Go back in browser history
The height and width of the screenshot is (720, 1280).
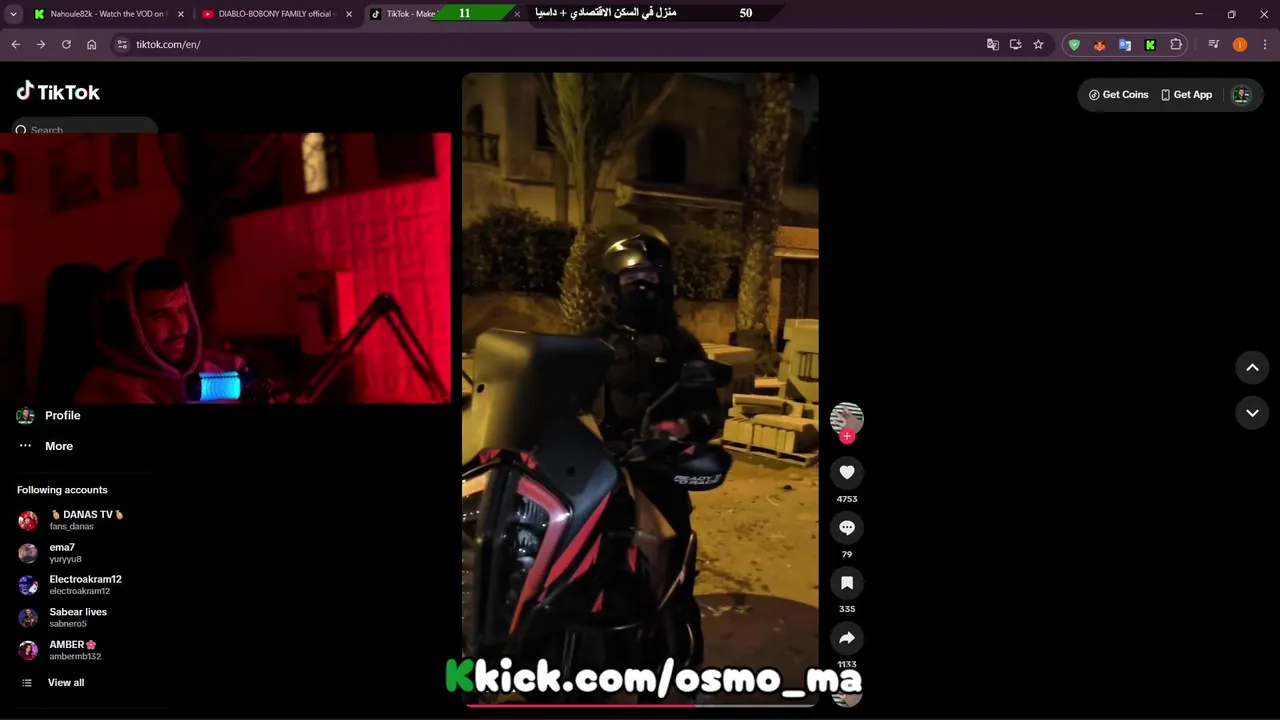coord(16,44)
